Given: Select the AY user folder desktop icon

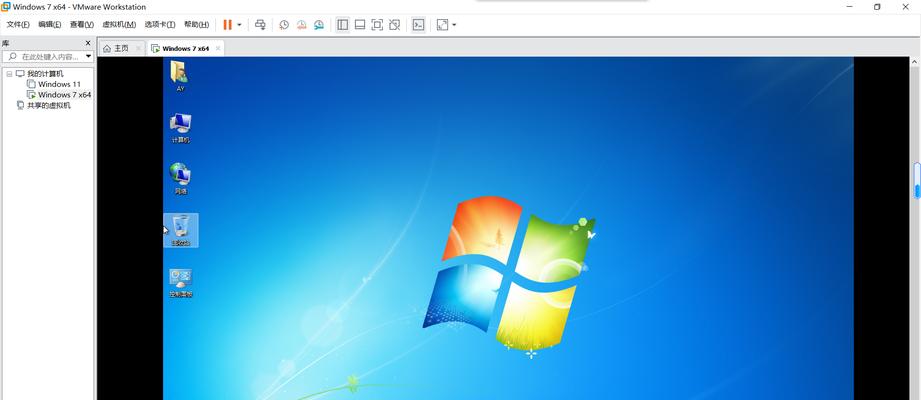Looking at the screenshot, I should (x=180, y=76).
